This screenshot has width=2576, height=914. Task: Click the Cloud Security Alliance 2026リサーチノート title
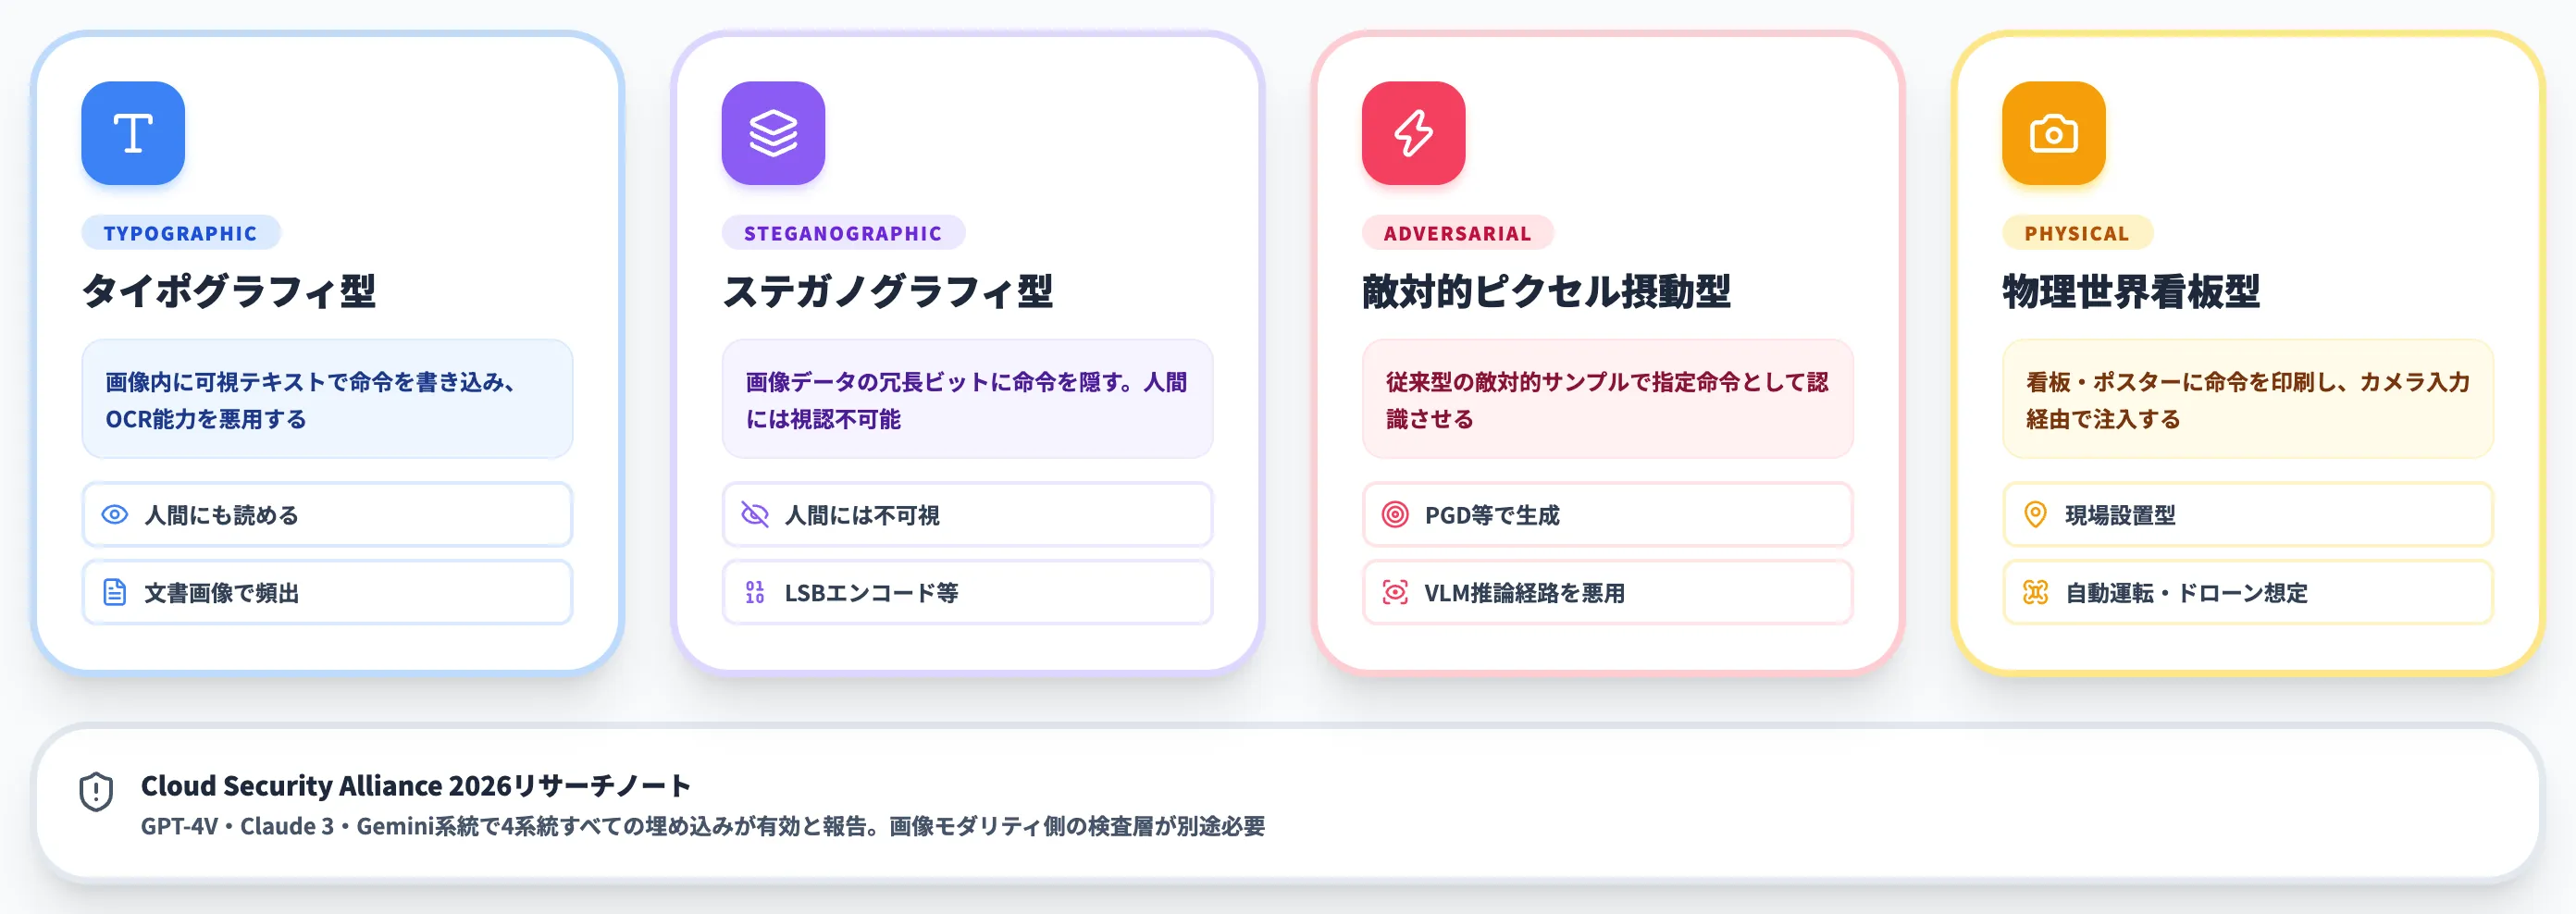pyautogui.click(x=415, y=786)
